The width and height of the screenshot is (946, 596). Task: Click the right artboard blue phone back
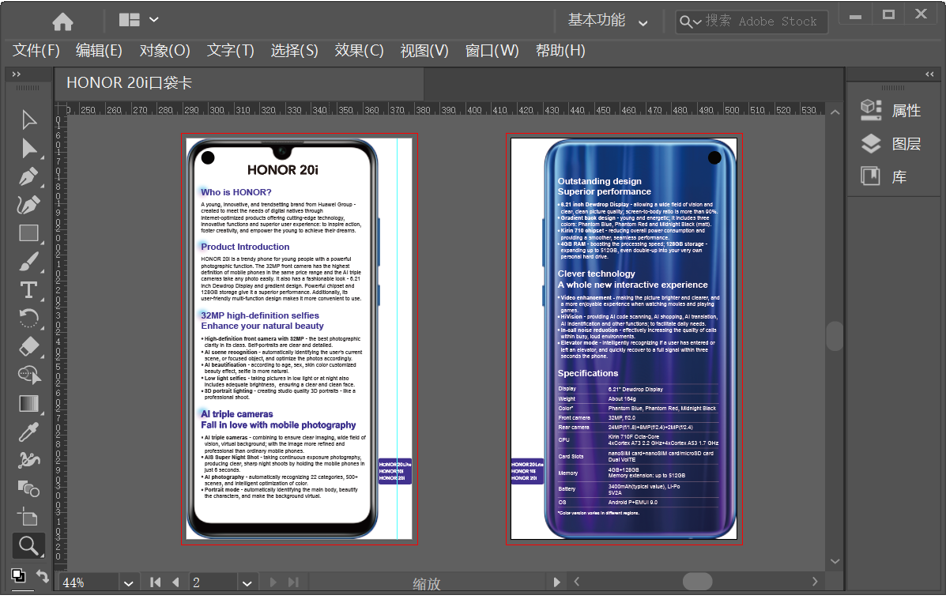tap(640, 338)
